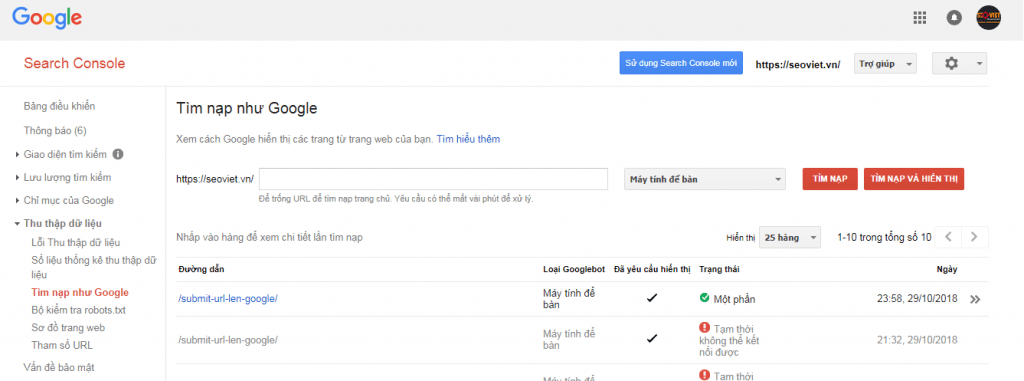Open Tham số URL

point(61,345)
